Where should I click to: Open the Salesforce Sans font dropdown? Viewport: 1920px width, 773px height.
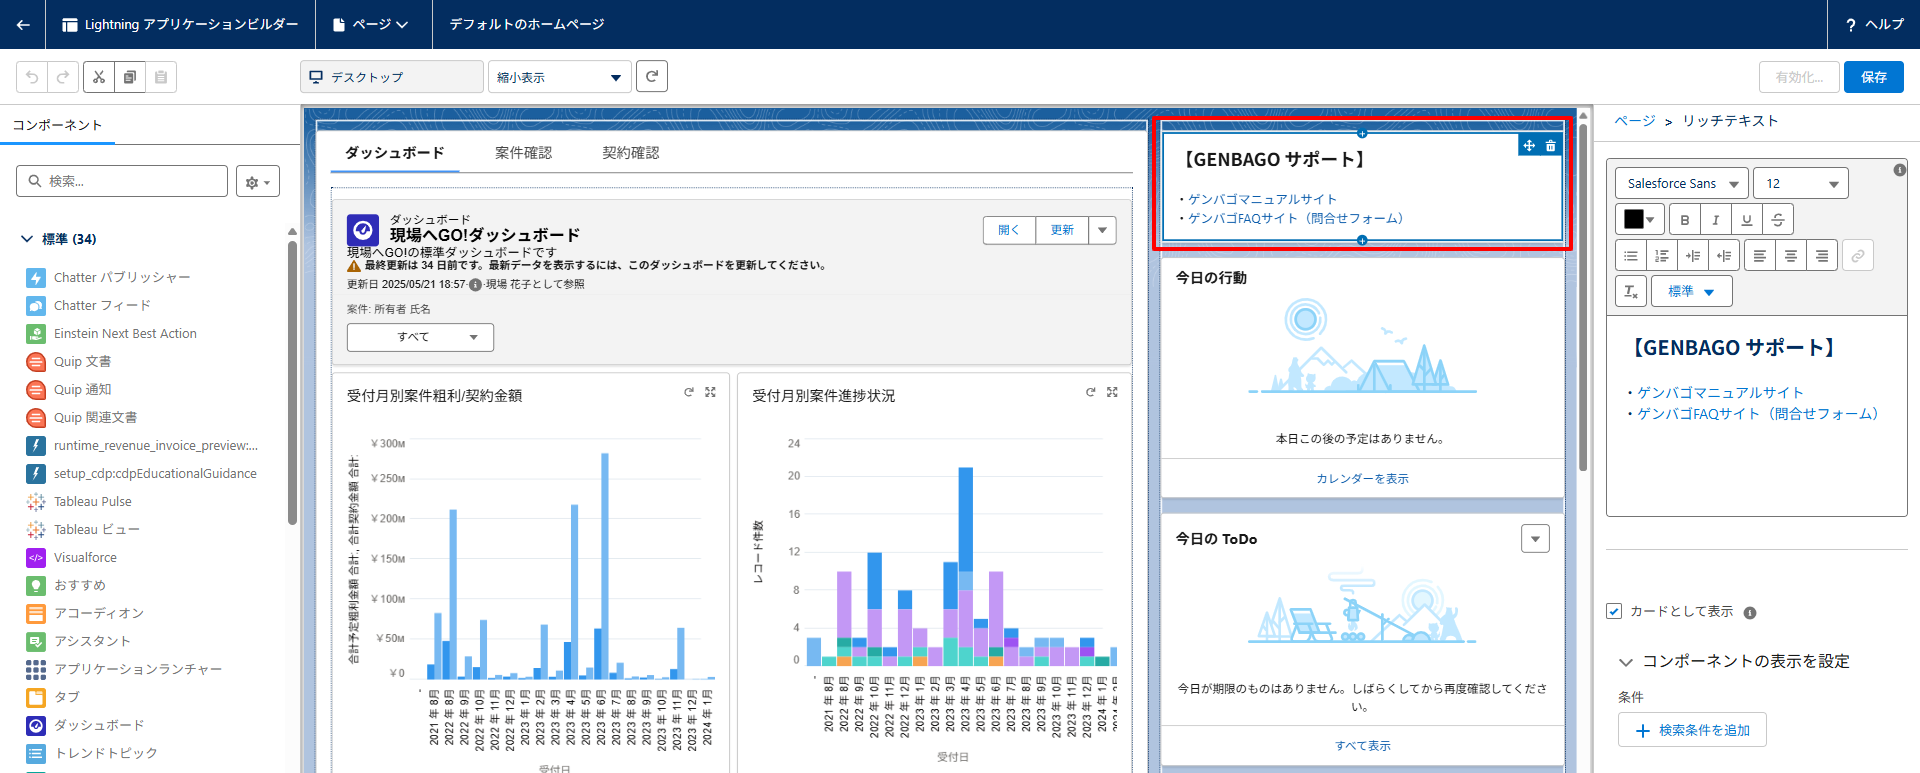(1682, 183)
